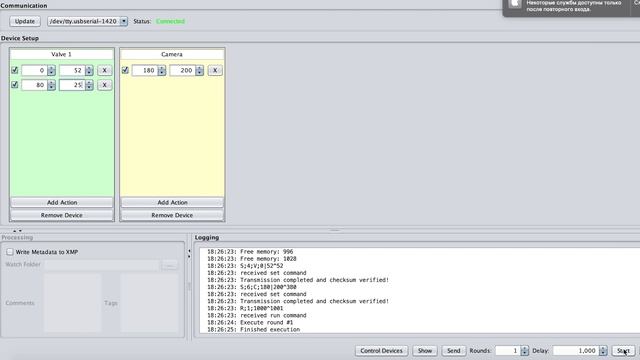Click Camera field showing 180
Screen dimensions: 640x360
point(144,70)
